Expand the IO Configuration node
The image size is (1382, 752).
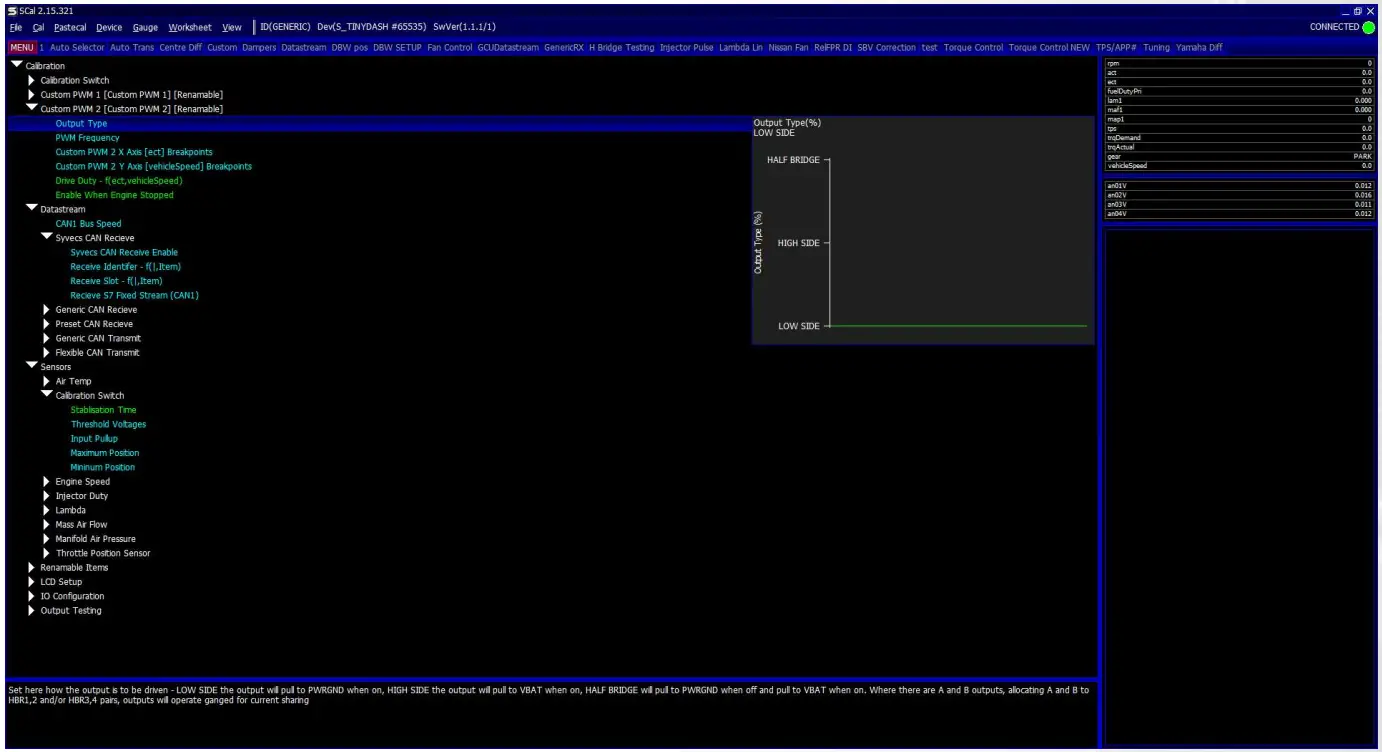pos(31,596)
